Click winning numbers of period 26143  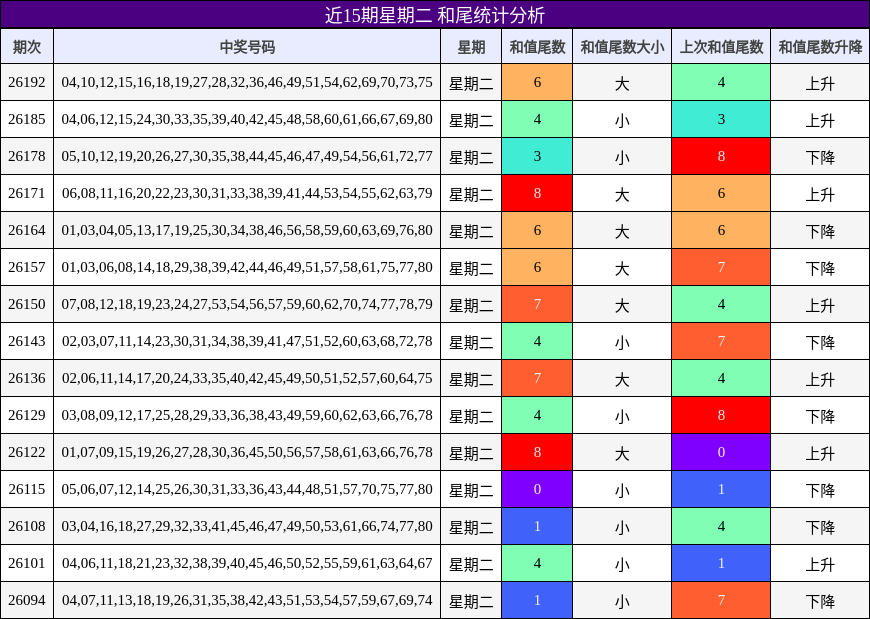pos(247,341)
